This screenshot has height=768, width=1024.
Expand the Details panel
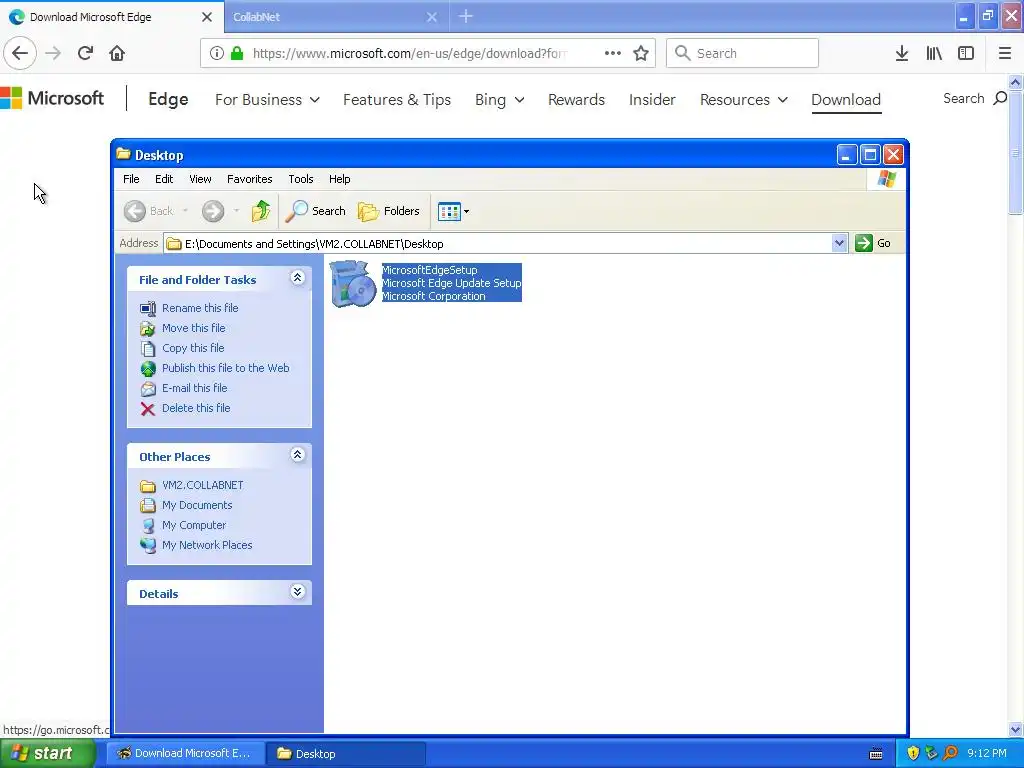click(x=297, y=592)
